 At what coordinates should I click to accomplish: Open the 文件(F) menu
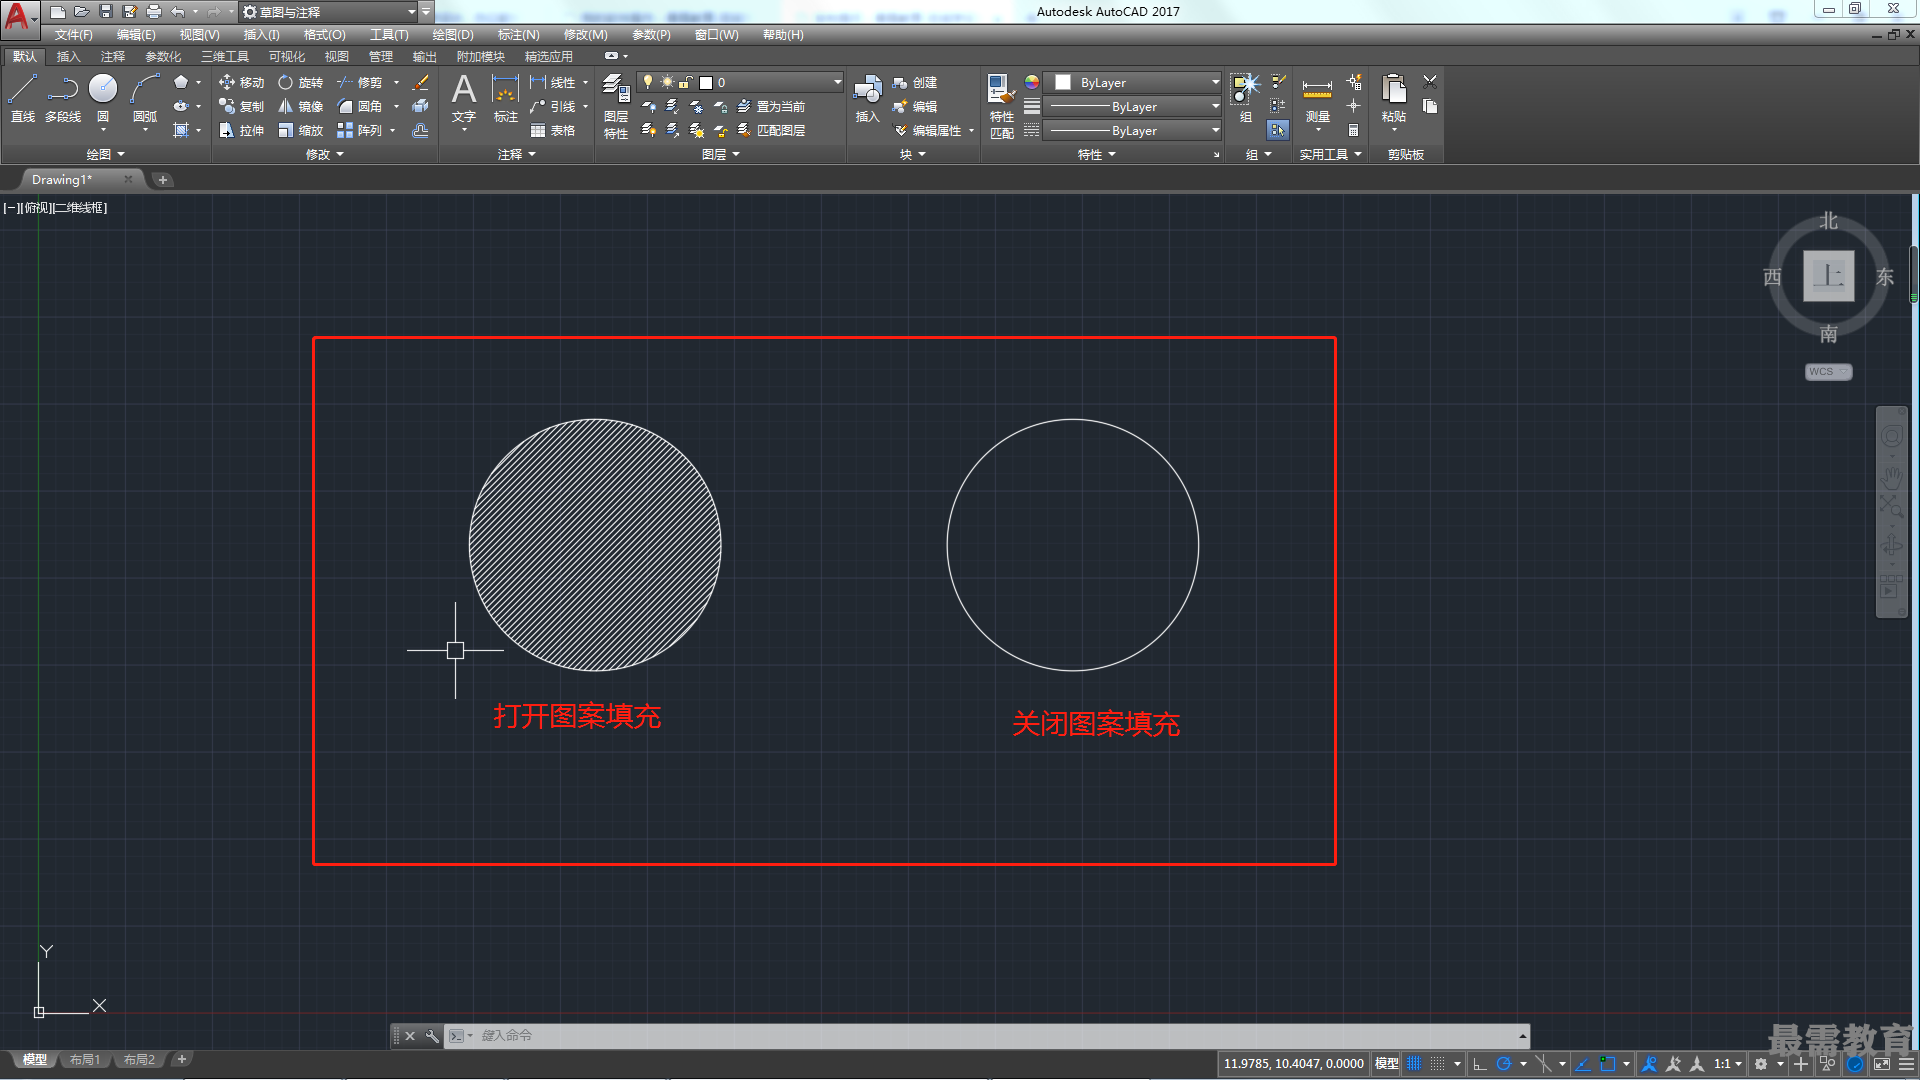[x=74, y=34]
